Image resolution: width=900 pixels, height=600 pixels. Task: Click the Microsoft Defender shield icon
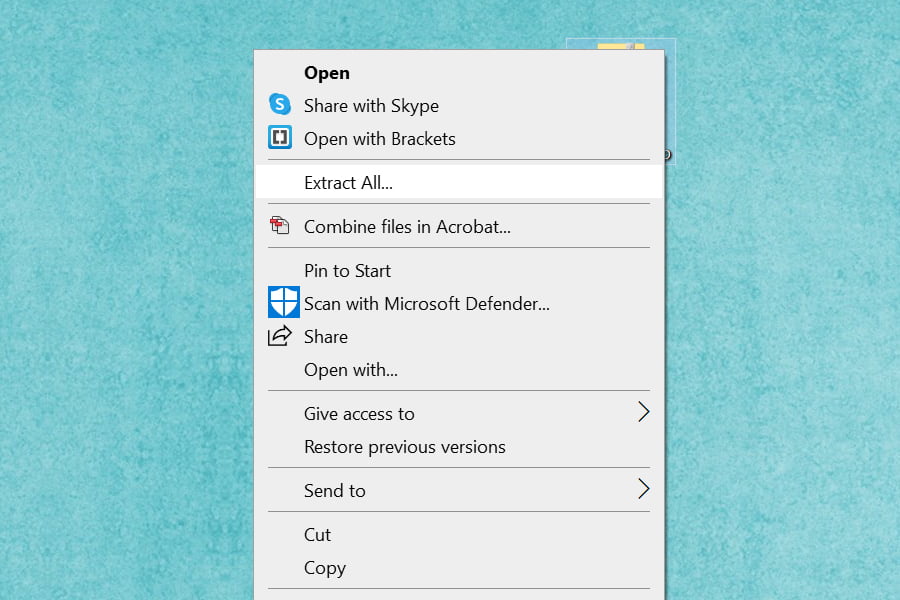284,302
